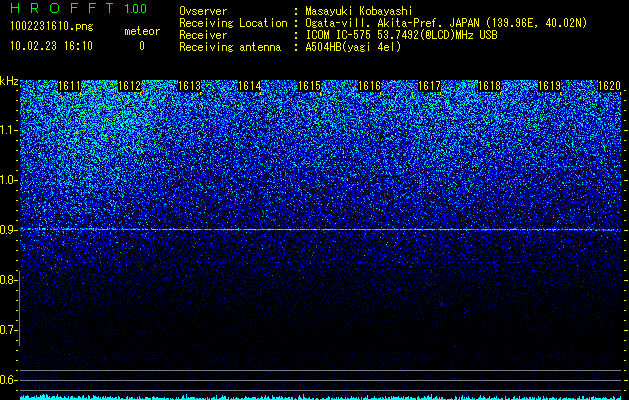Click the 0.6 kHz axis label
Viewport: 629px width, 400px height.
pyautogui.click(x=8, y=380)
